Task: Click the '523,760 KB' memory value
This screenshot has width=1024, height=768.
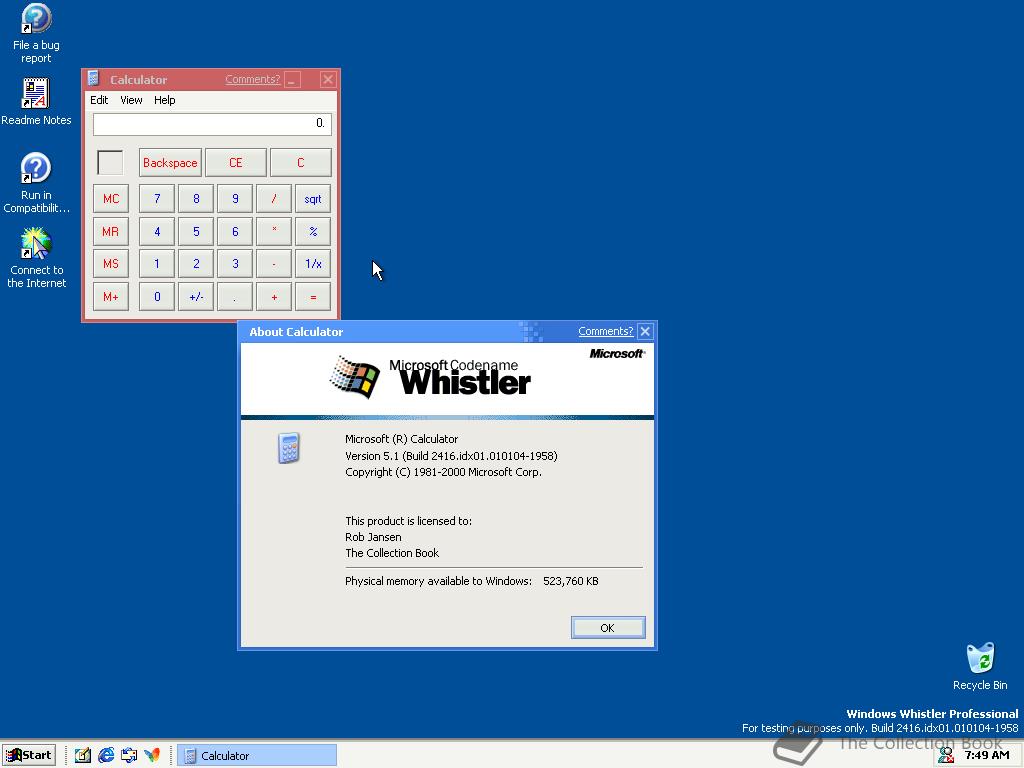Action: (x=570, y=581)
